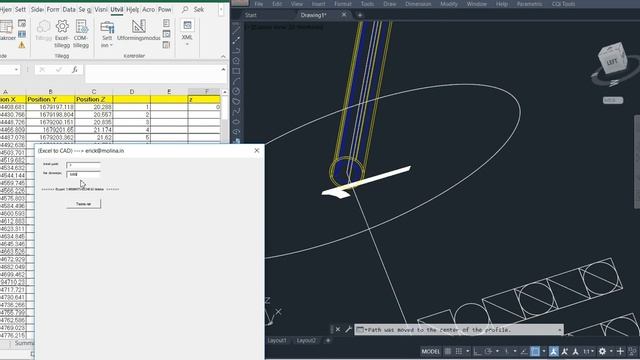Click the ViewCube LEFT face
Viewport: 640px width, 360px height.
pyautogui.click(x=612, y=62)
